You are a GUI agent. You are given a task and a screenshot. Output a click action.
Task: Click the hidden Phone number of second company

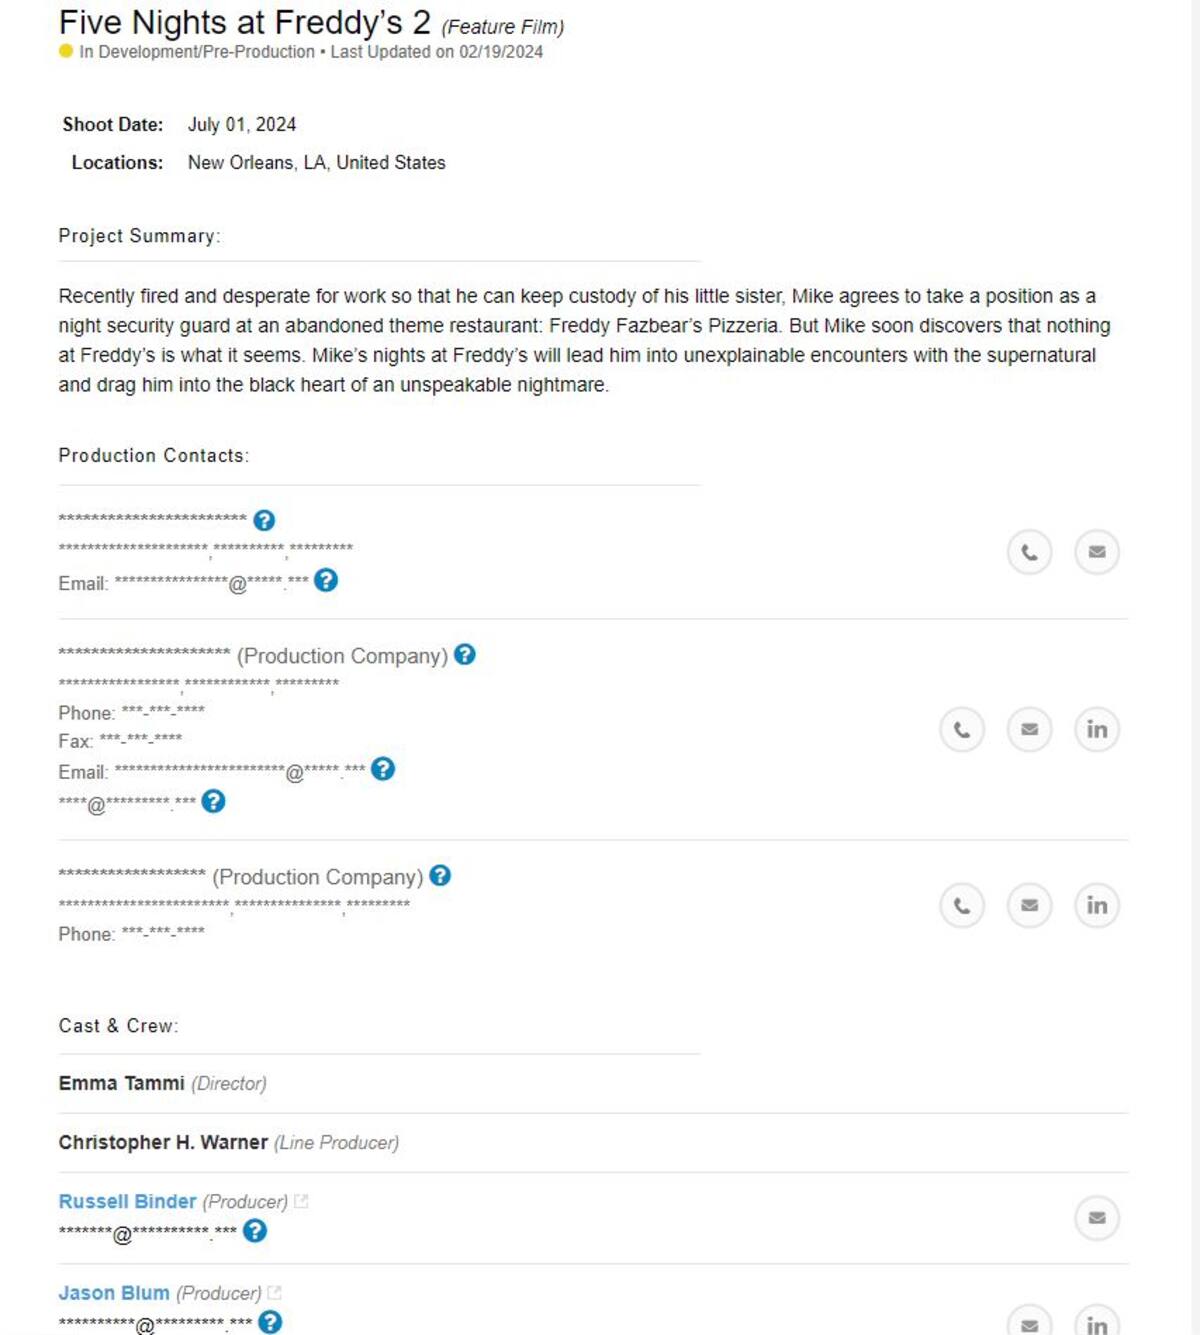(x=163, y=931)
